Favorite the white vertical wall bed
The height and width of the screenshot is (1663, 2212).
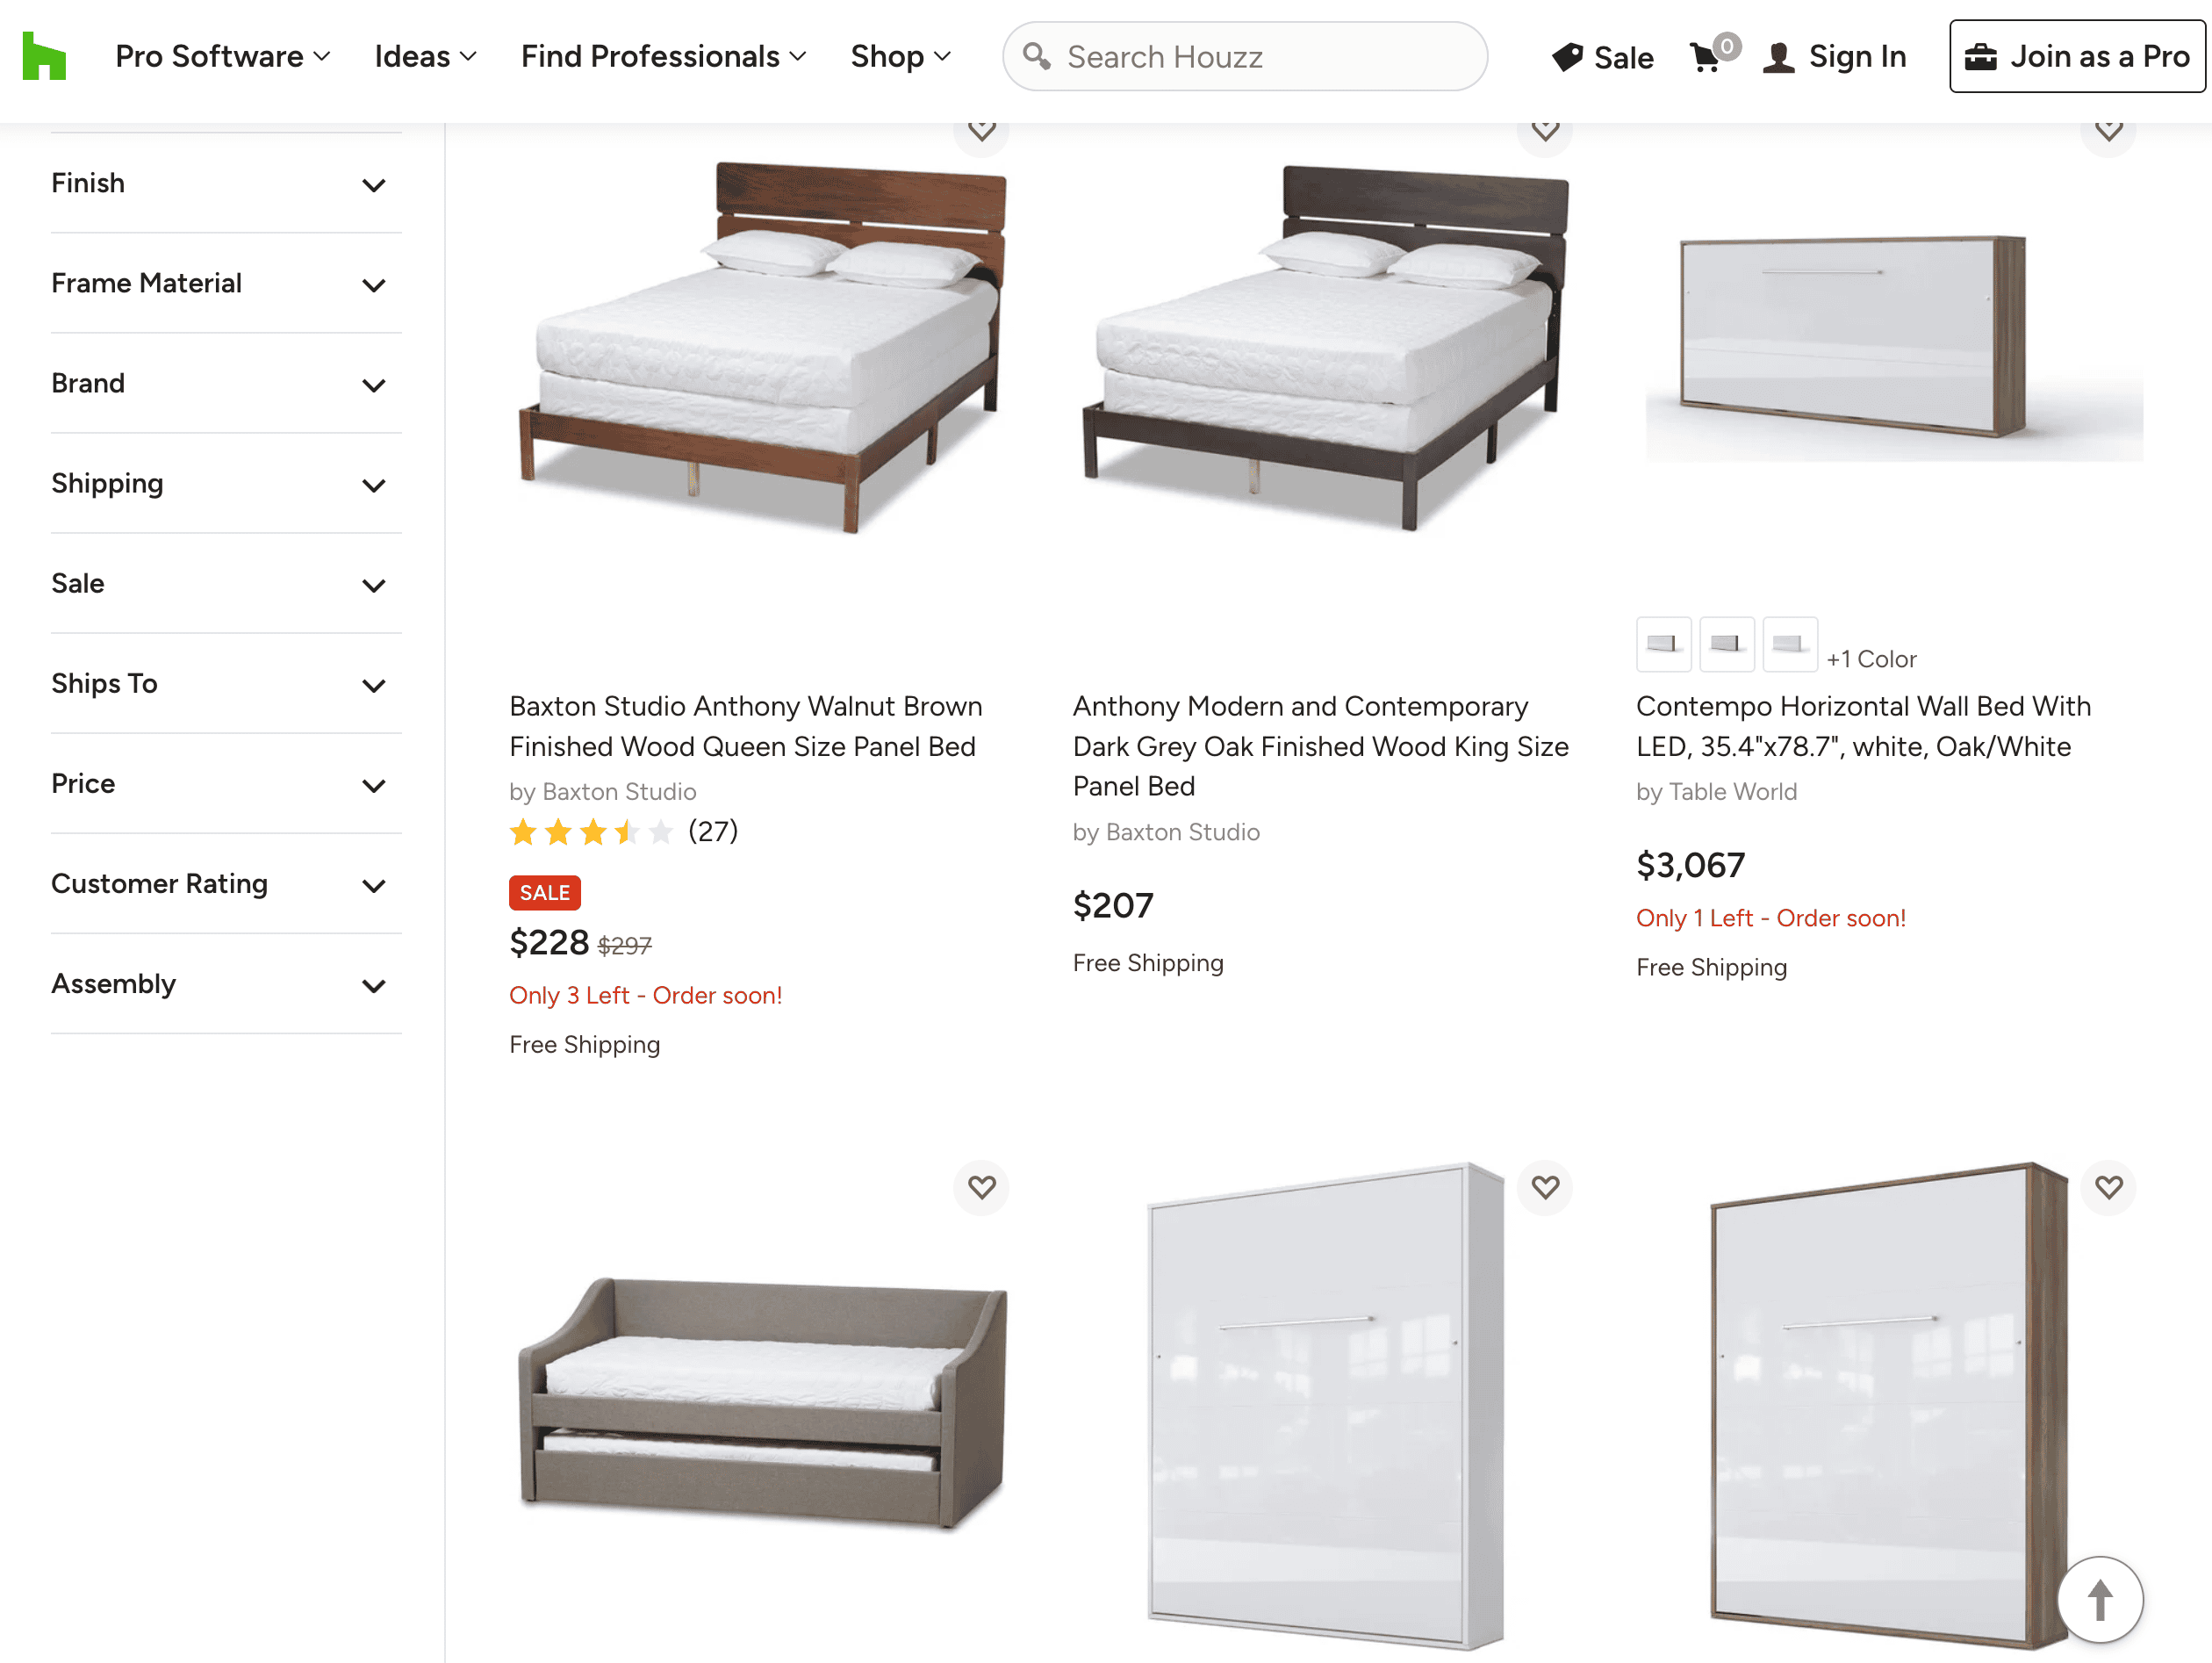tap(1545, 1187)
